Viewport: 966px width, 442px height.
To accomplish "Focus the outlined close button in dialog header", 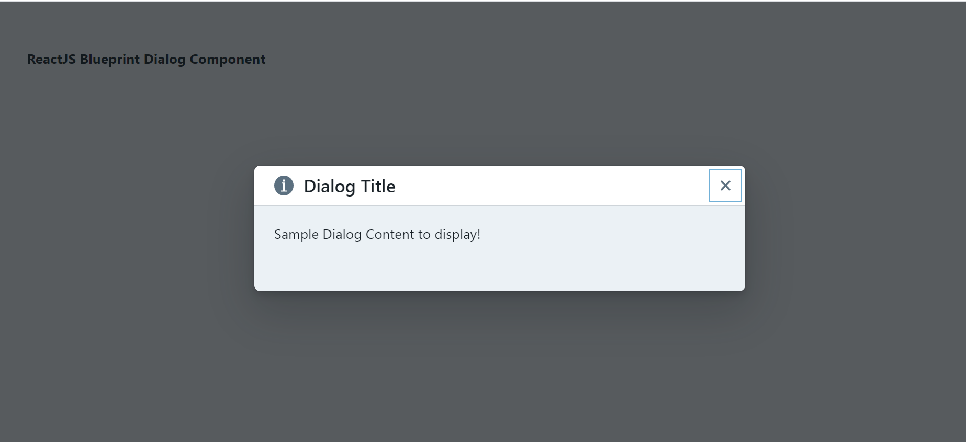I will [725, 186].
